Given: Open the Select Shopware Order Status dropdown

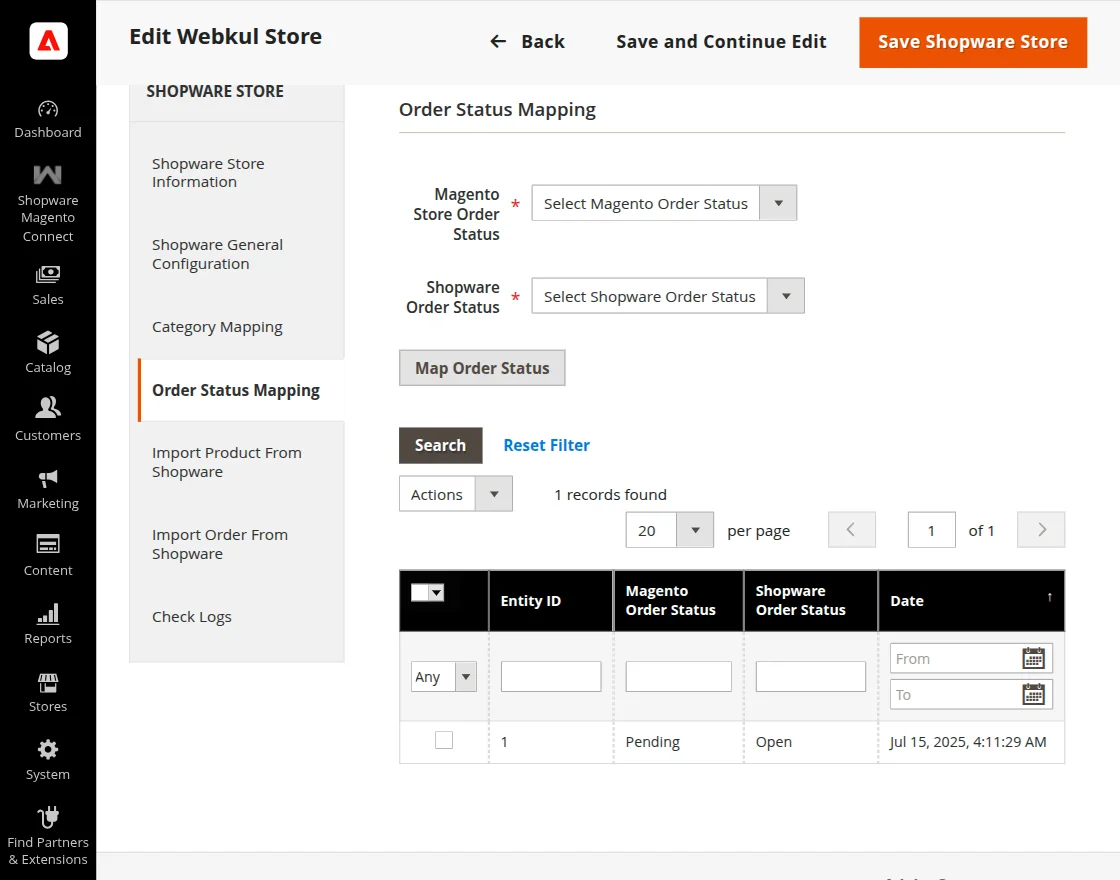Looking at the screenshot, I should coord(786,295).
